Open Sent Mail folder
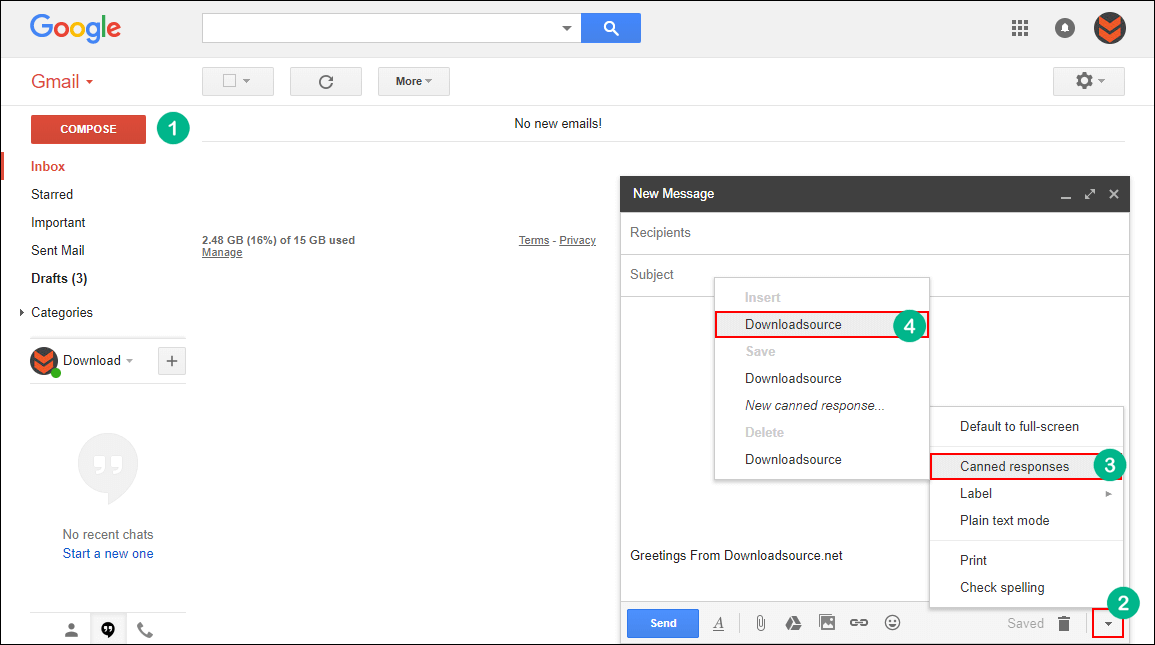The image size is (1155, 645). 57,250
